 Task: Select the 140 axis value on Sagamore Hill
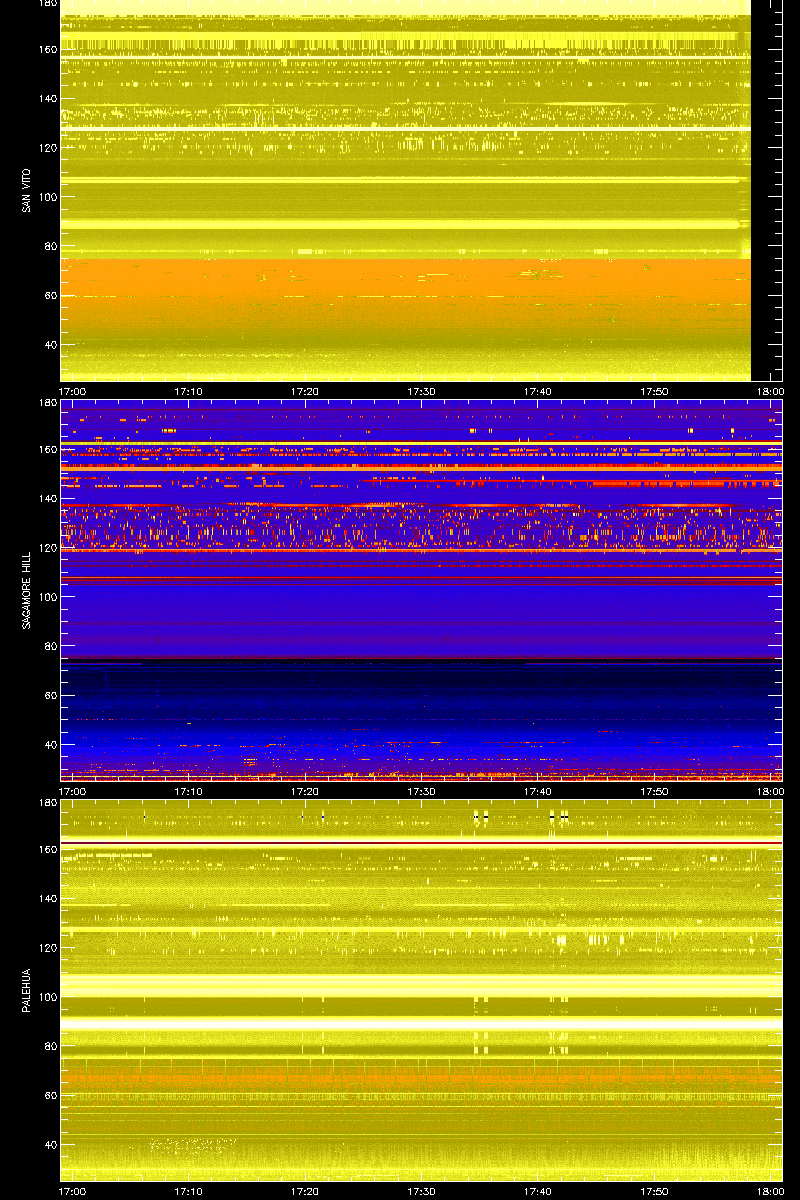47,498
